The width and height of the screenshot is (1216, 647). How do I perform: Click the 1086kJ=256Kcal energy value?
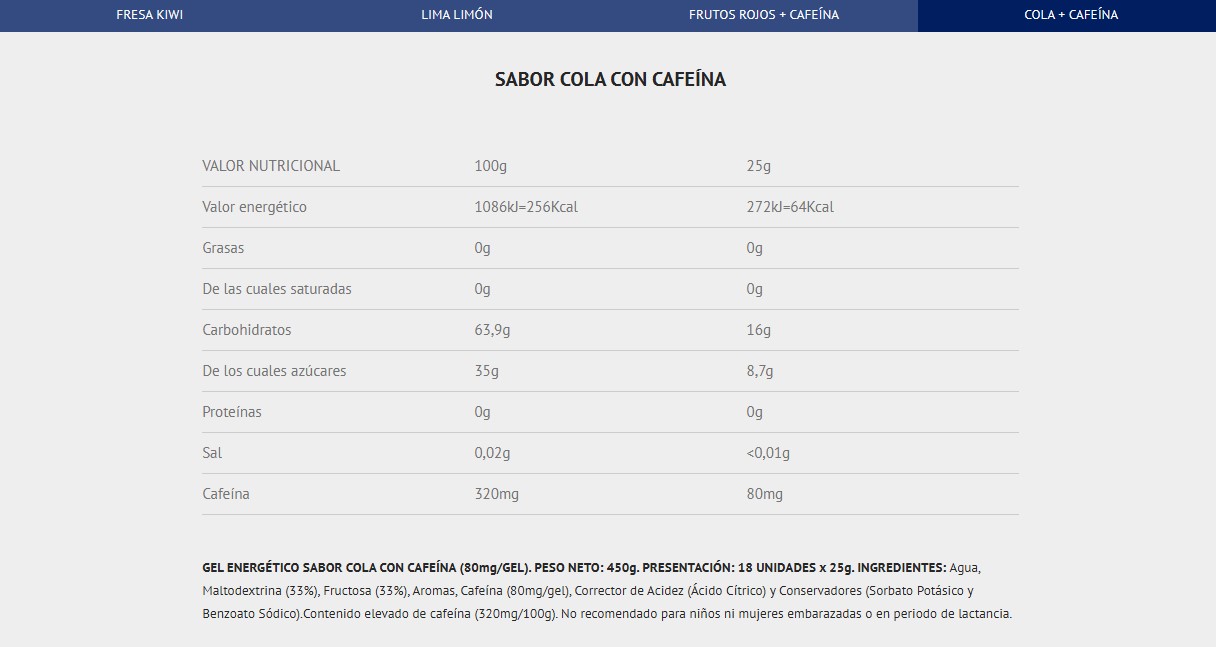coord(526,207)
